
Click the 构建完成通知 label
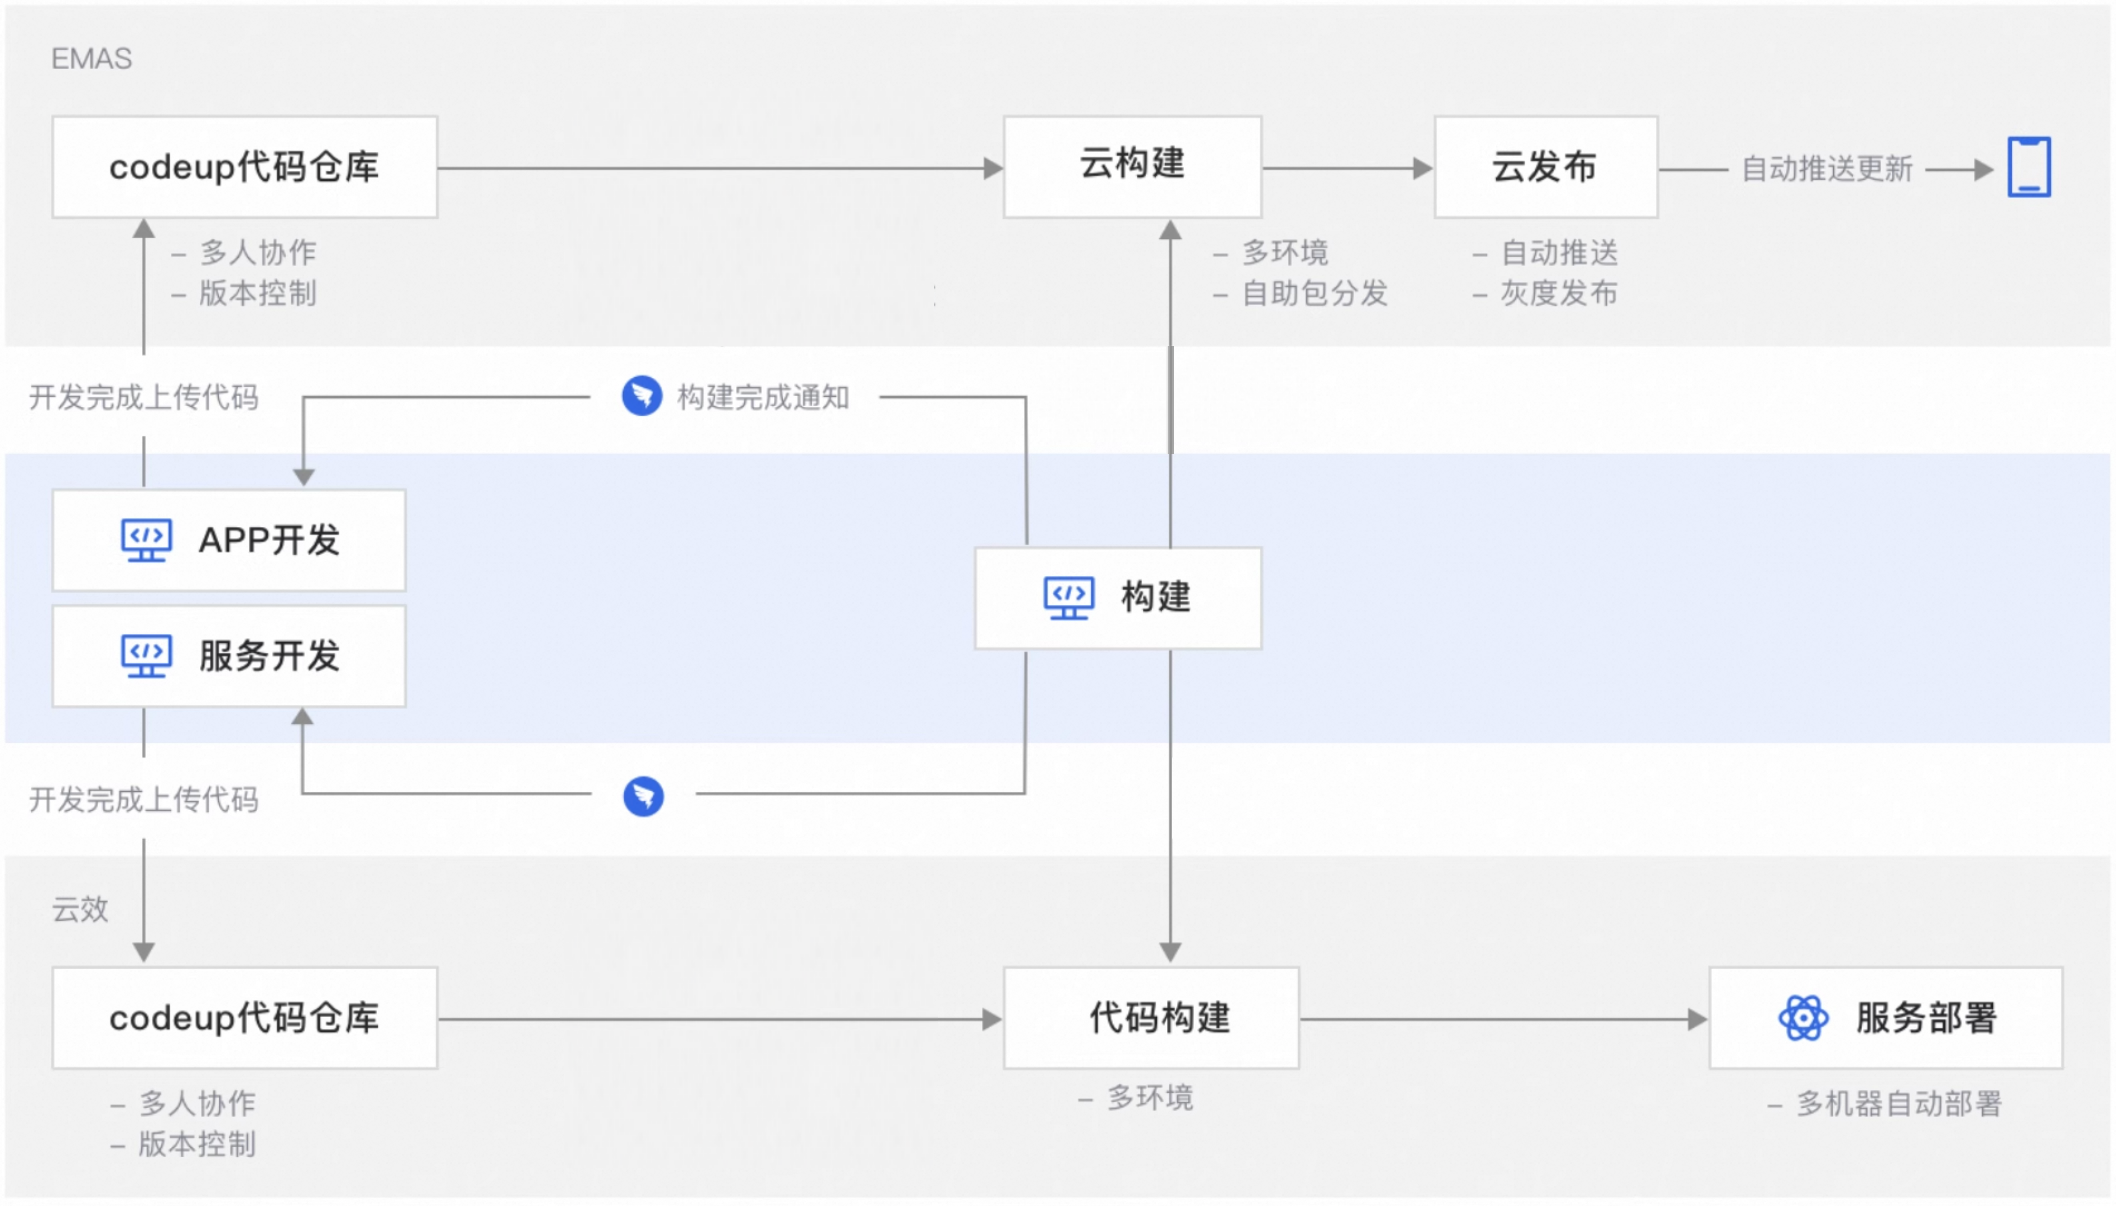point(763,397)
